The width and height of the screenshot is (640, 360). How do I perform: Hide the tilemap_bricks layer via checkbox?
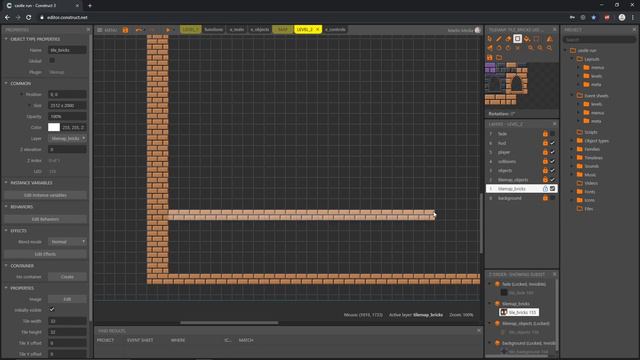[x=552, y=189]
